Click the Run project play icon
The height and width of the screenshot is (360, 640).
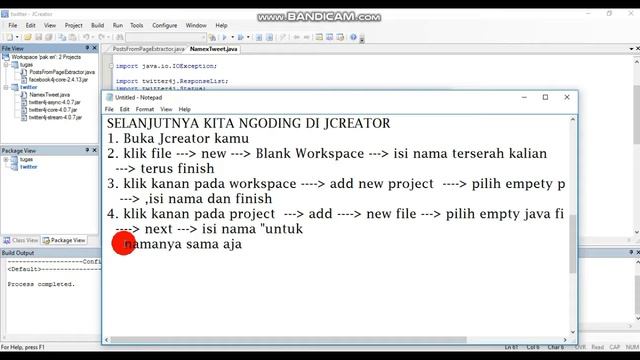coord(224,37)
